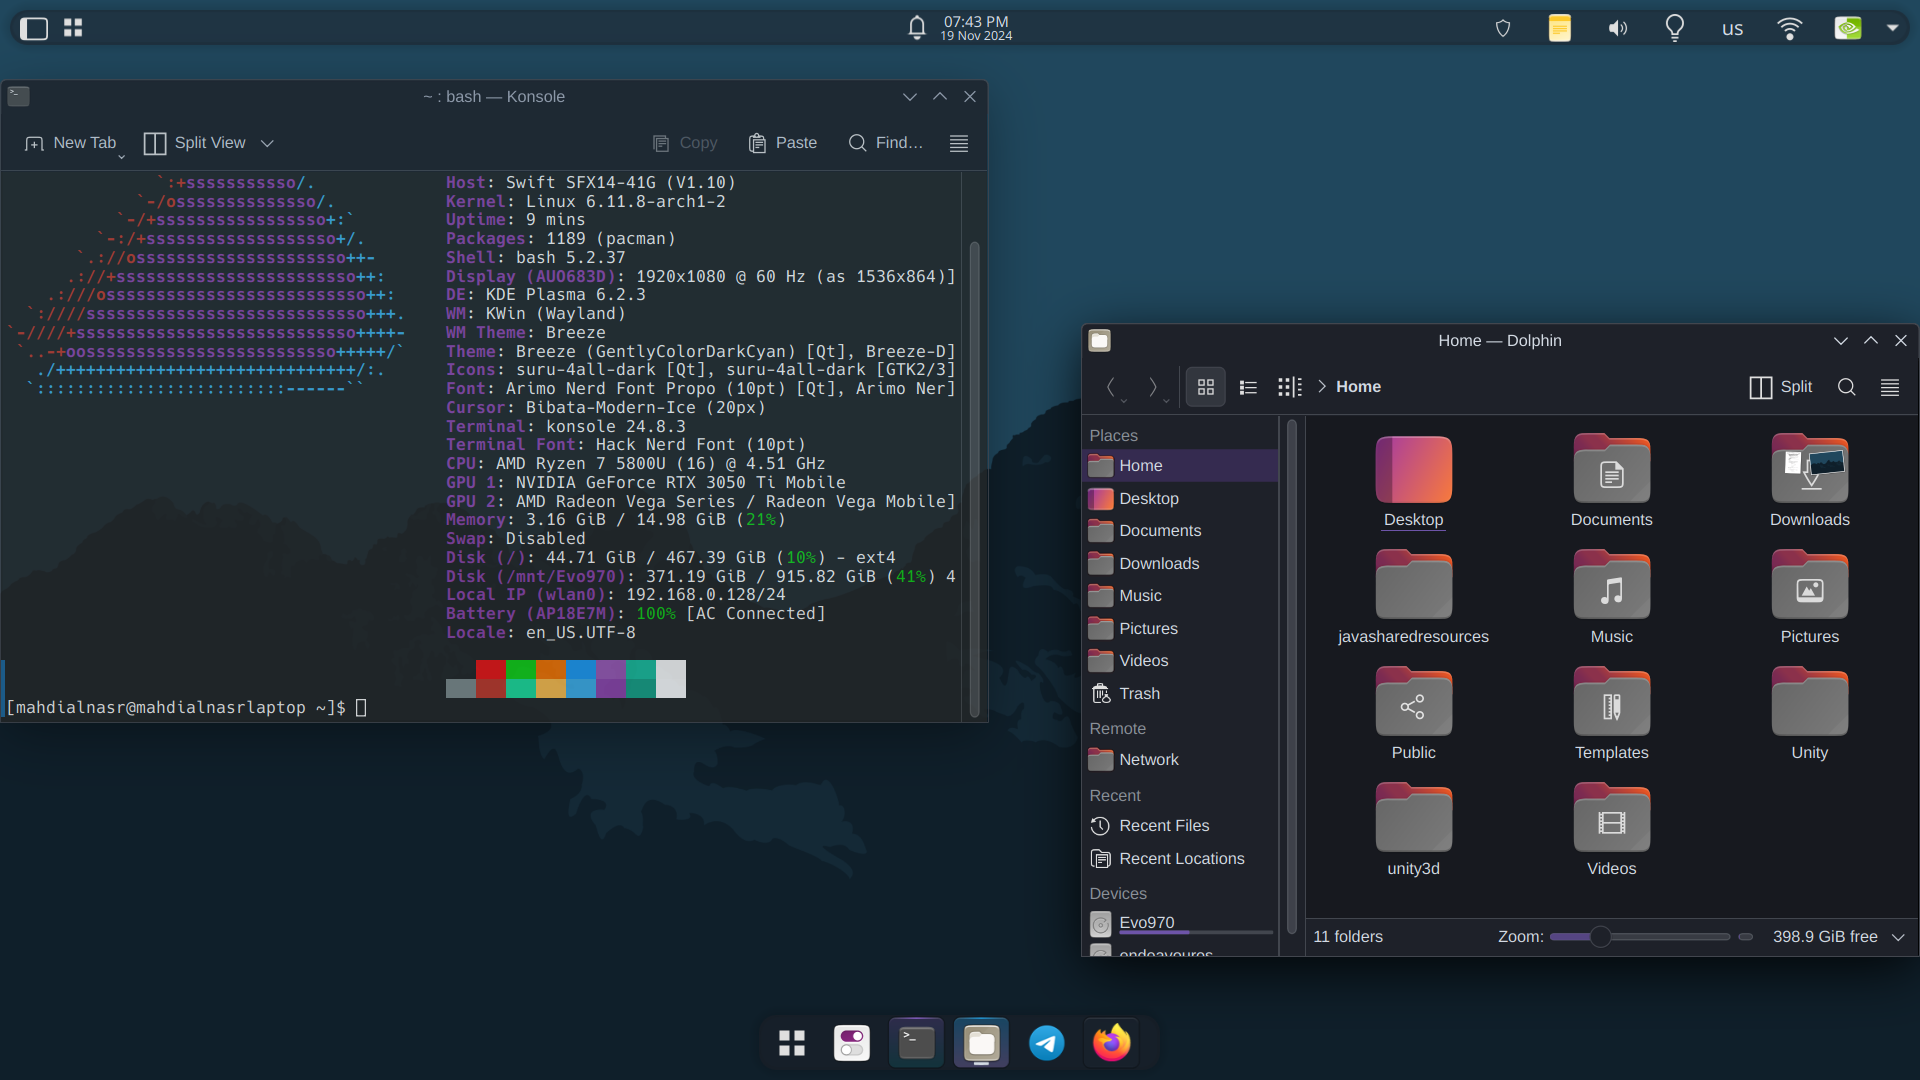Click the notifications bell in top panel

coord(916,28)
